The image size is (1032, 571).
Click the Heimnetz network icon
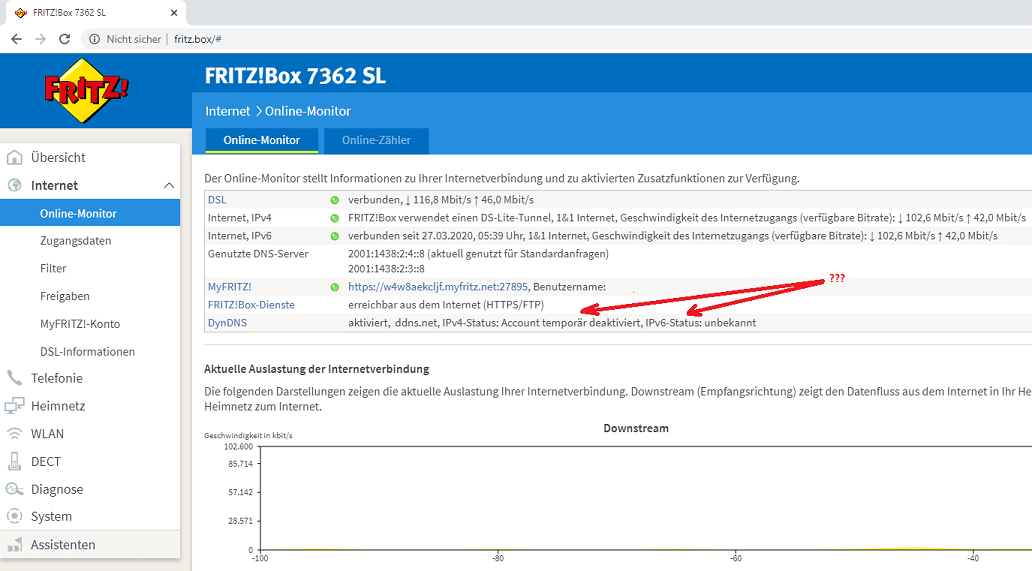pos(14,406)
